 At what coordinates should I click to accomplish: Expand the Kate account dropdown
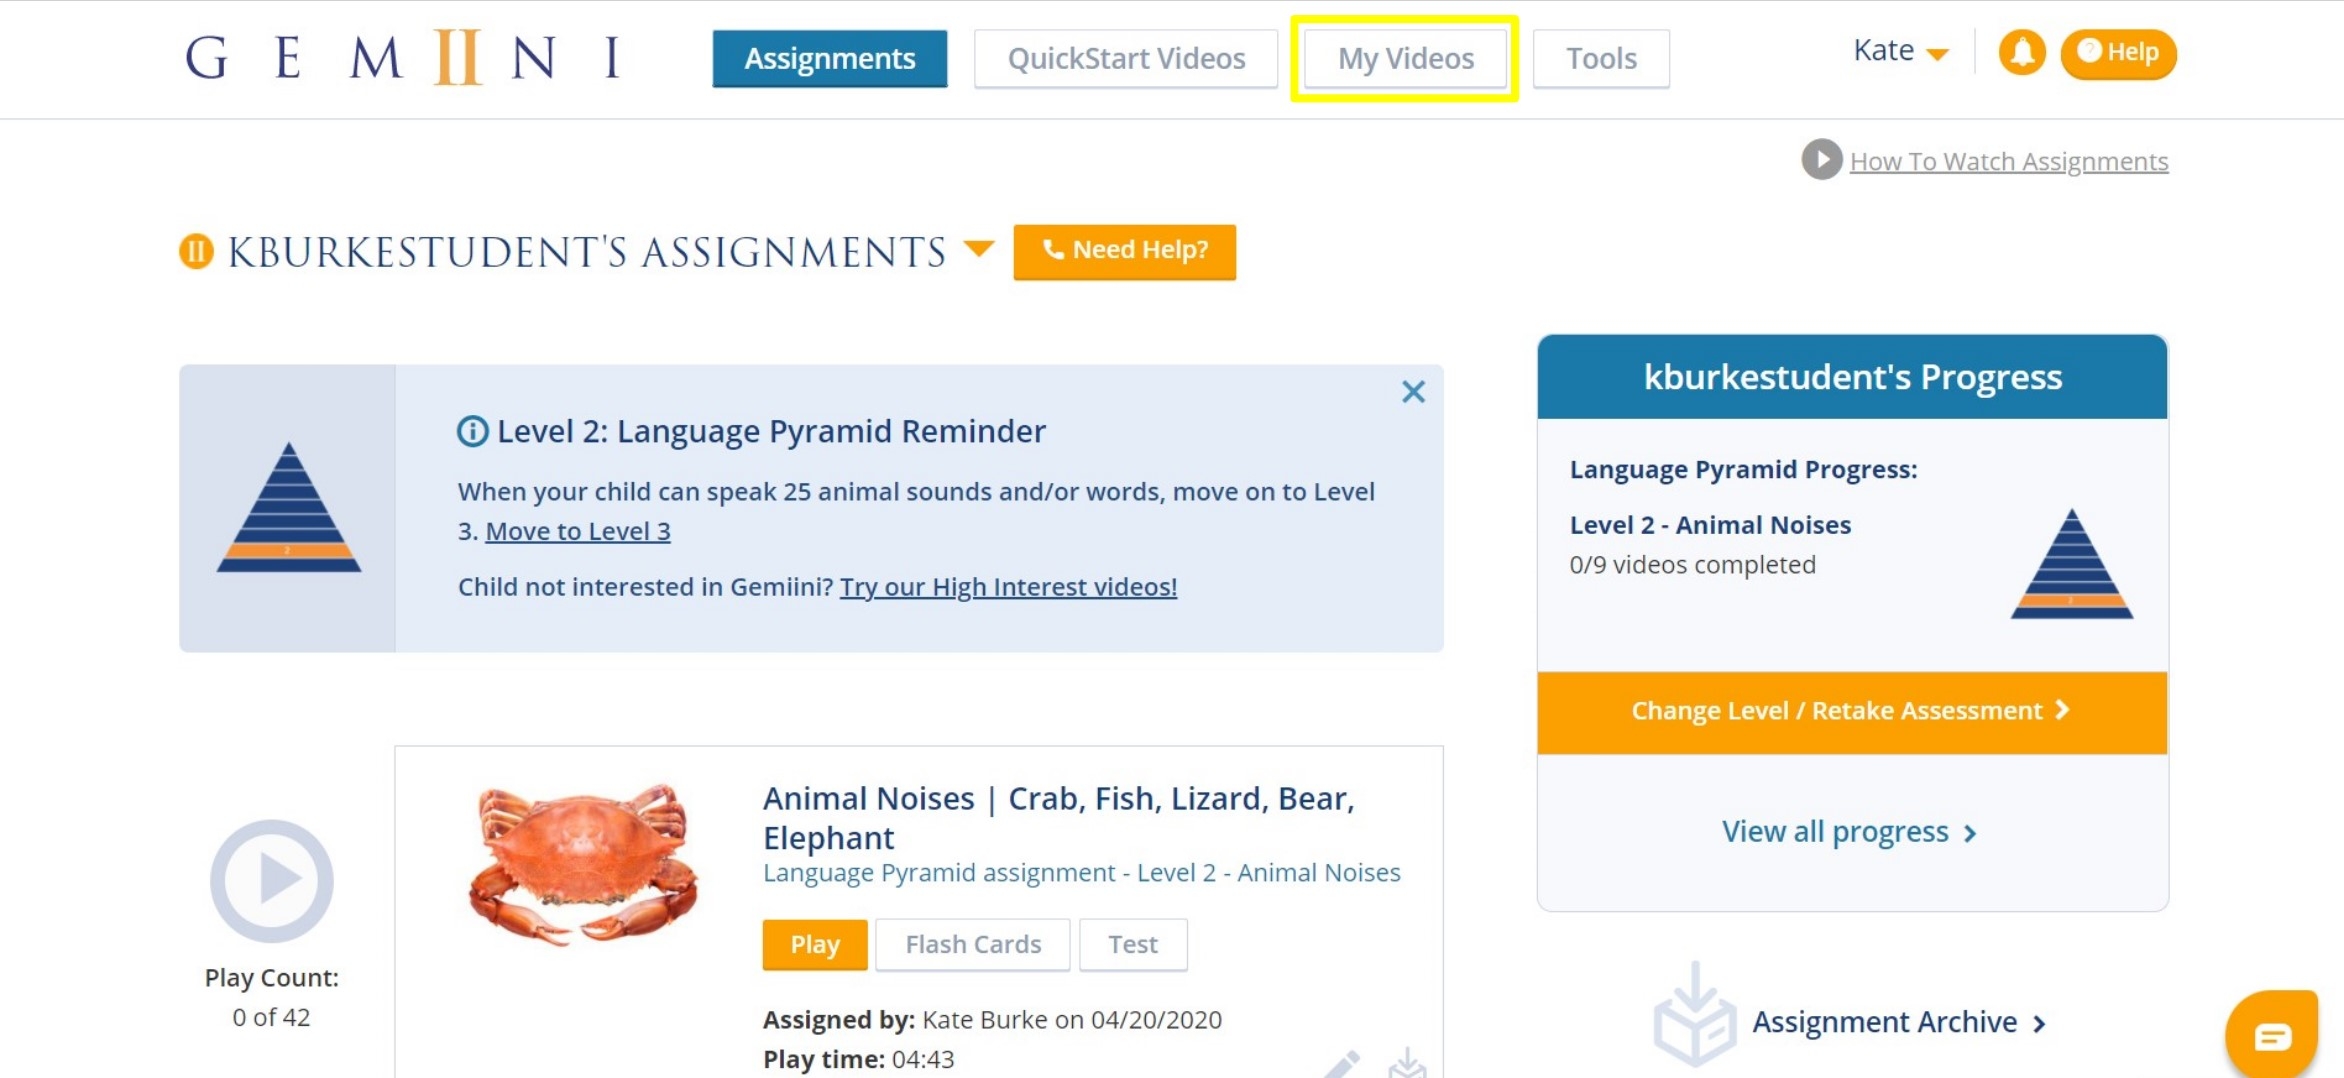[x=1900, y=51]
